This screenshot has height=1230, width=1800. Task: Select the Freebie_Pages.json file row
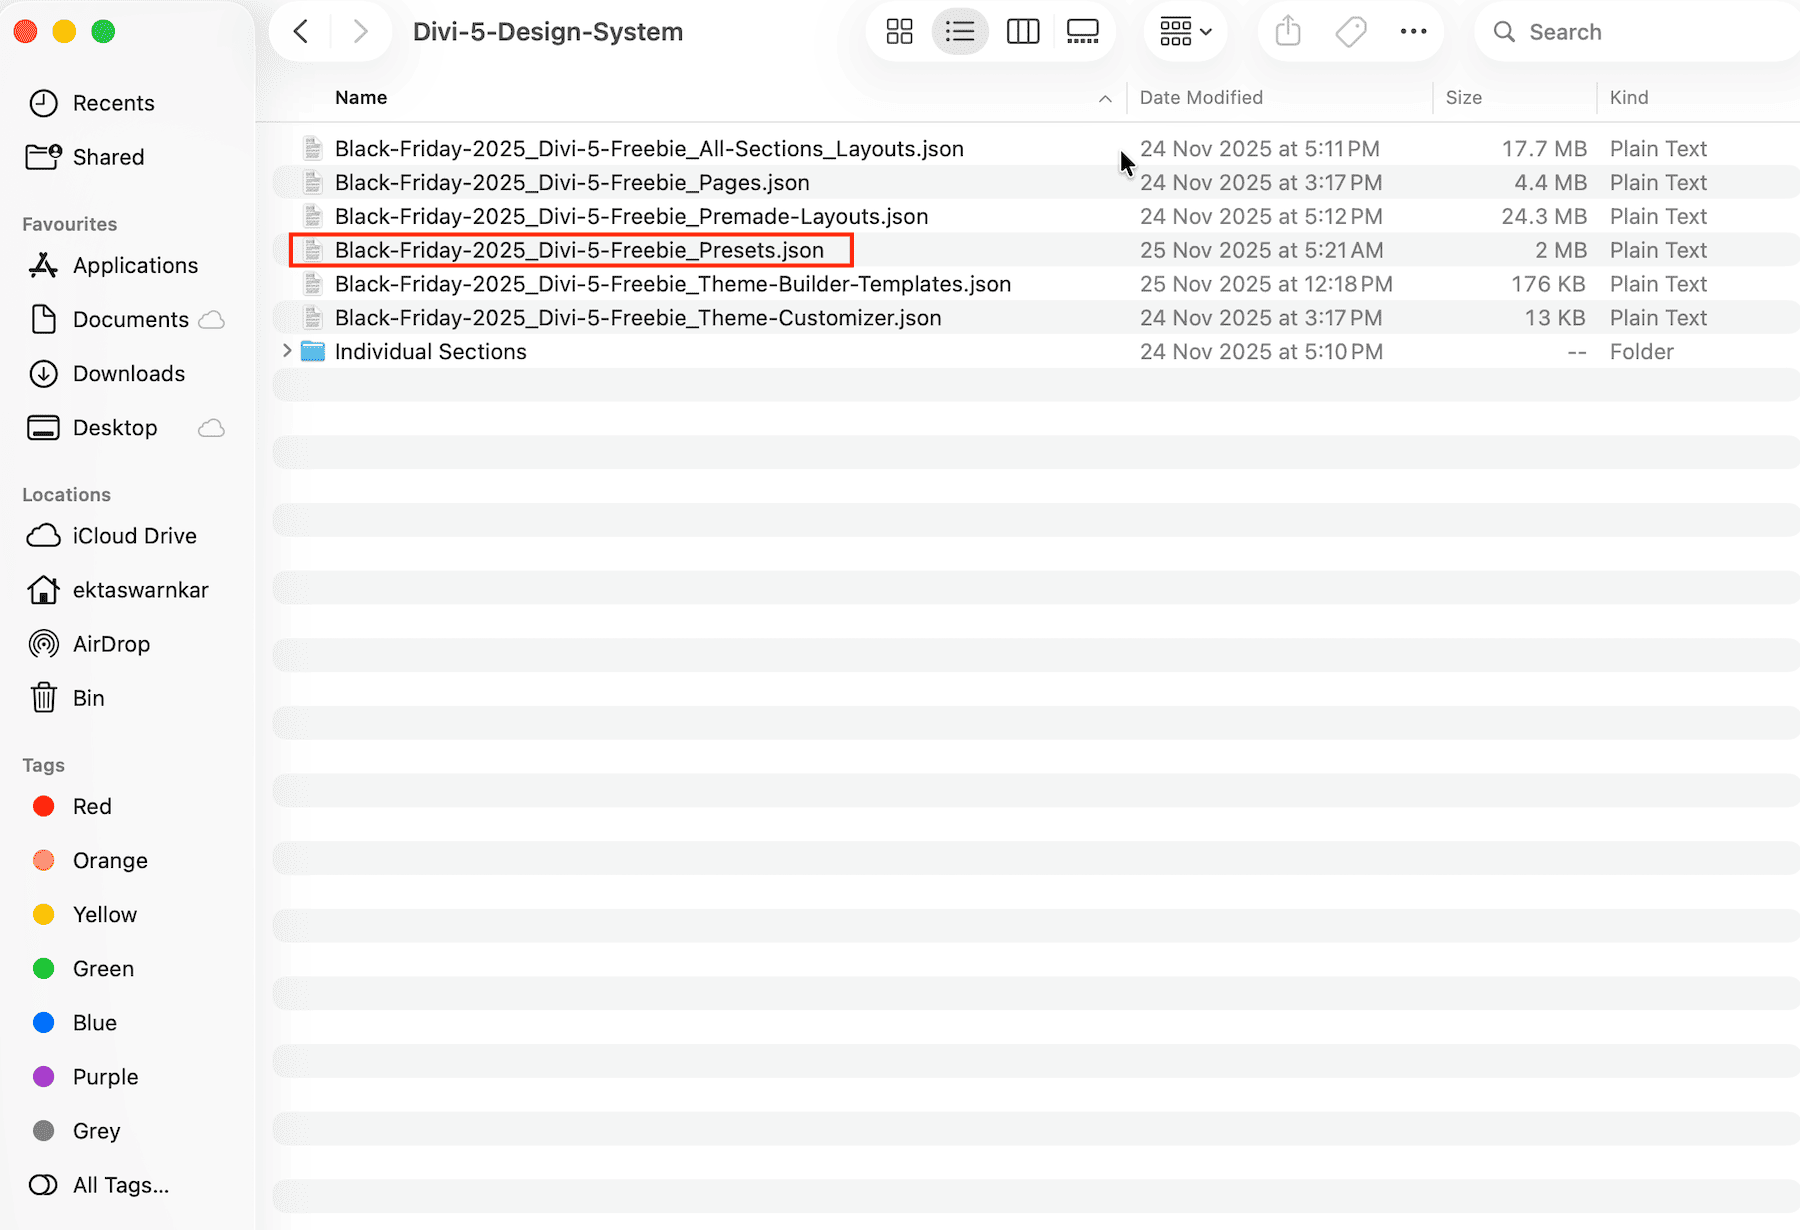572,182
